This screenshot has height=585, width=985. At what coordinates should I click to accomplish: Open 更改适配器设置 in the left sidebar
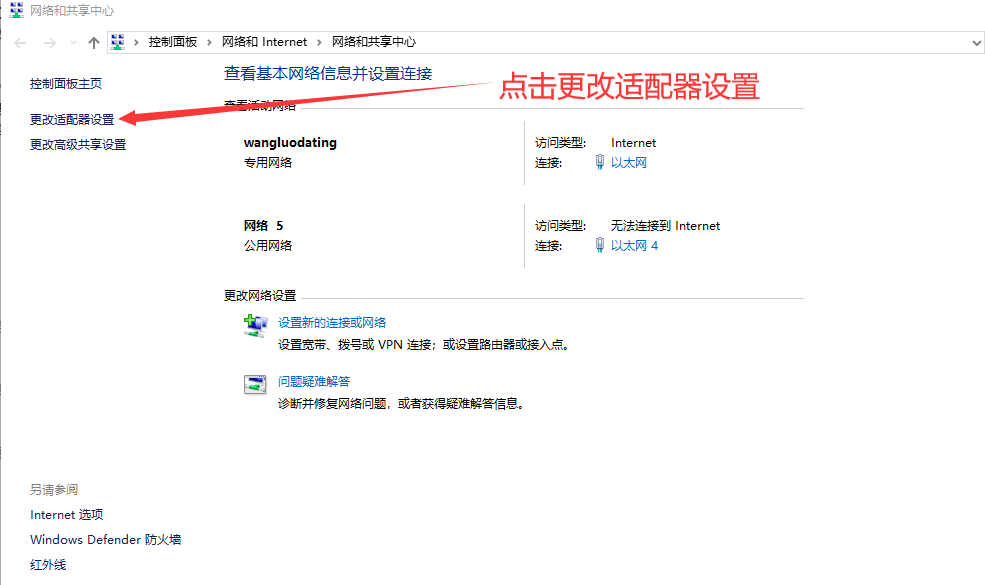[x=72, y=119]
